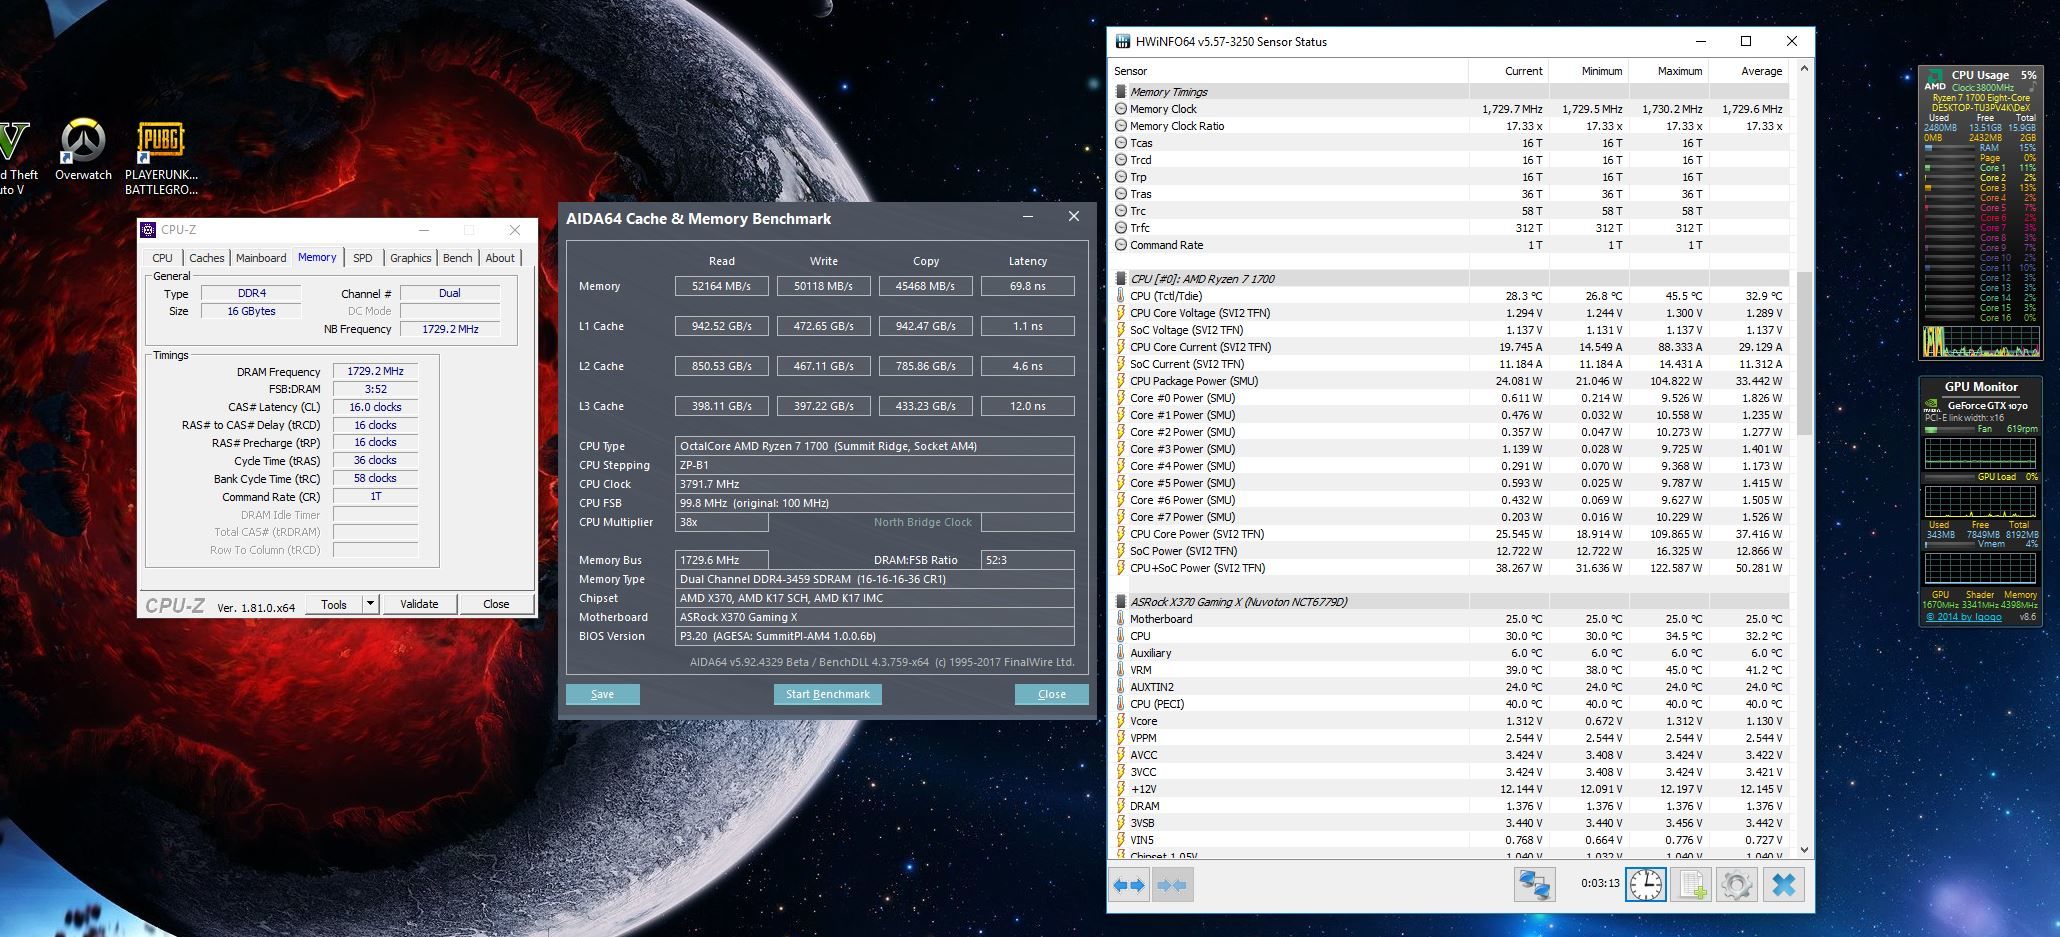Image resolution: width=2060 pixels, height=937 pixels.
Task: Click the Minimum column header in HWiNFO
Action: coord(1588,71)
